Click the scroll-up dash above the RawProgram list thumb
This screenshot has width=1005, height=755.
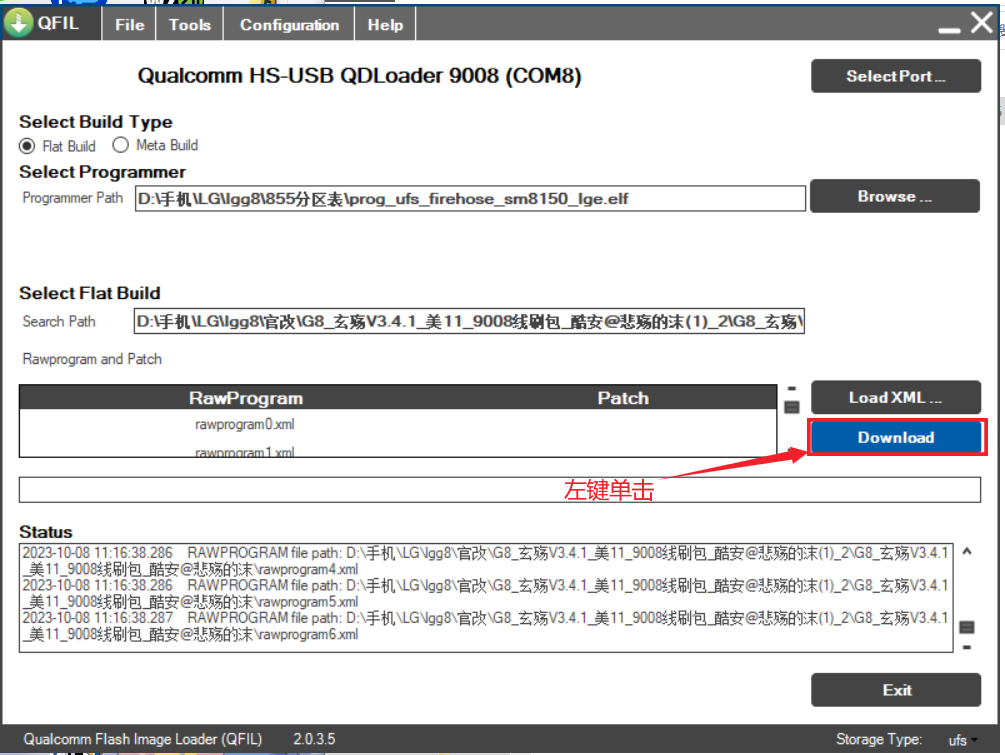pos(791,389)
